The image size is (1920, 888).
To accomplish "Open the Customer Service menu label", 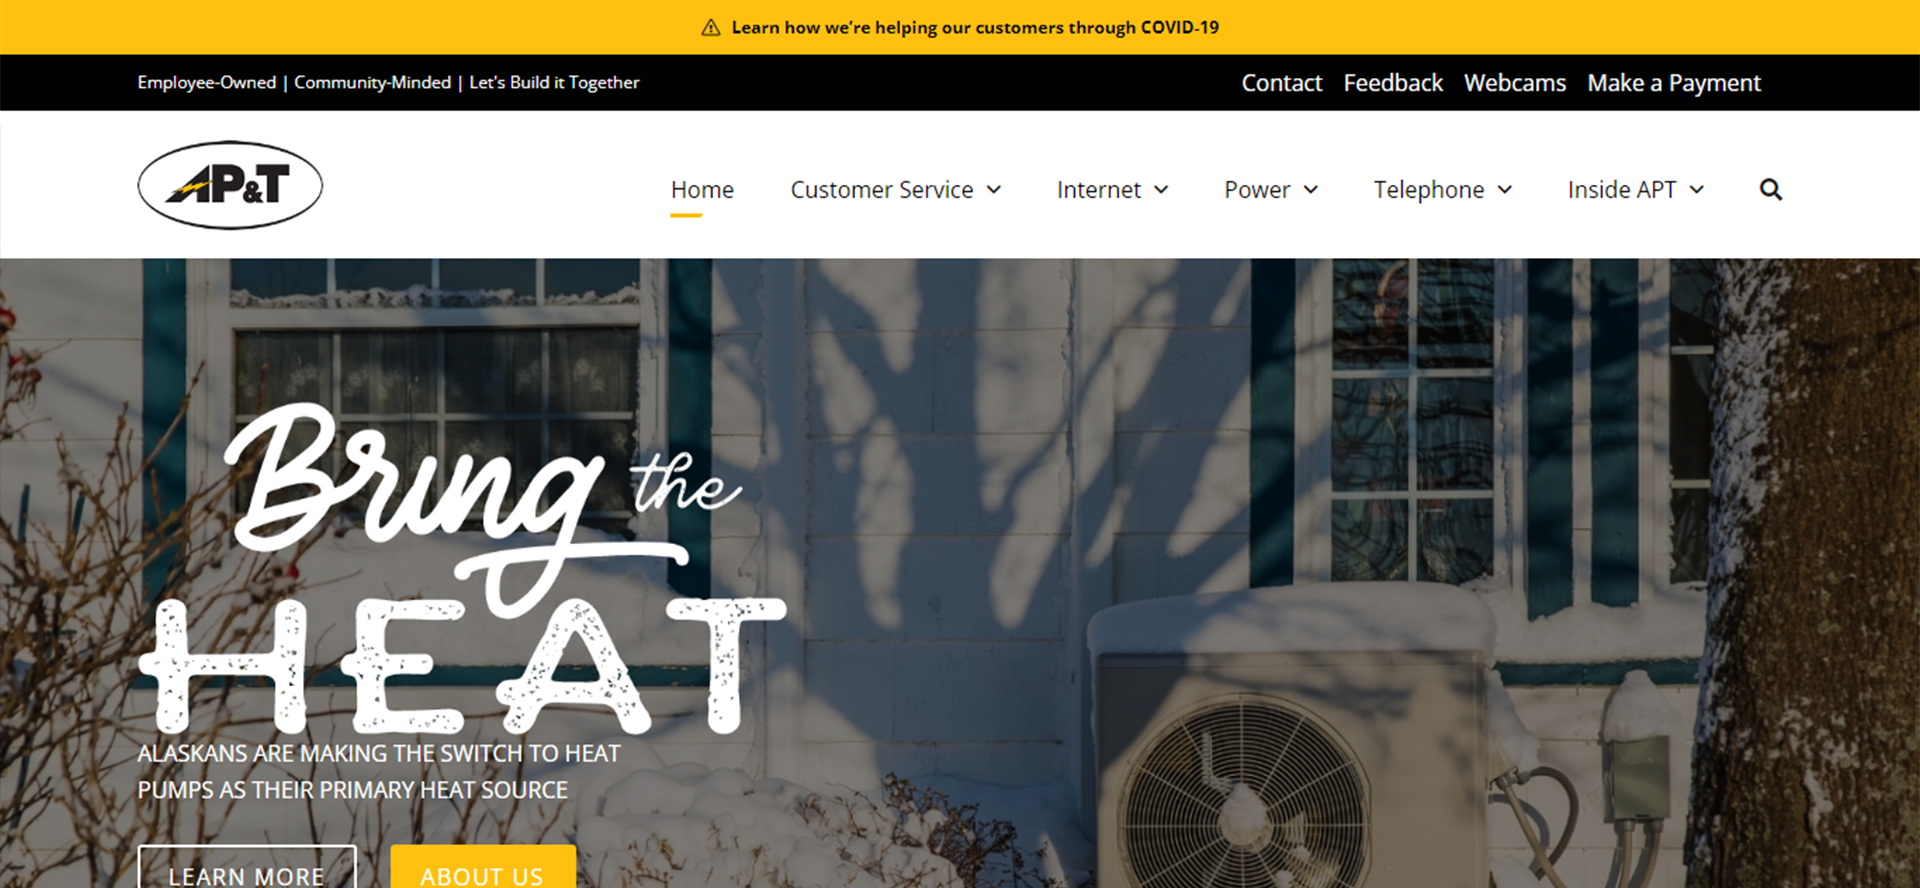I will (882, 190).
